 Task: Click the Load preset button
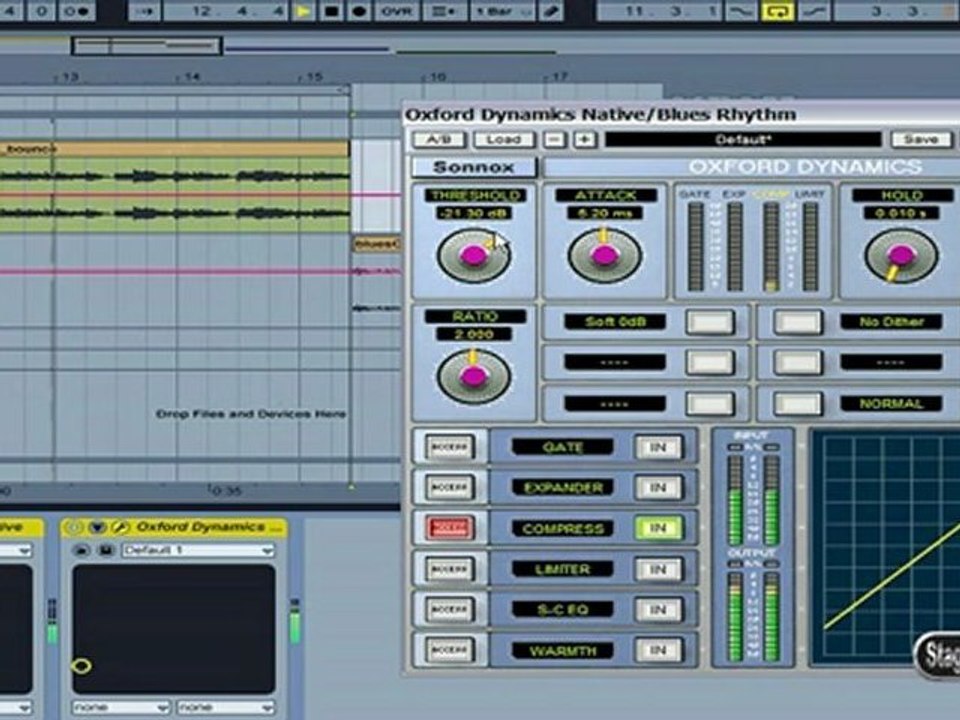(x=503, y=140)
